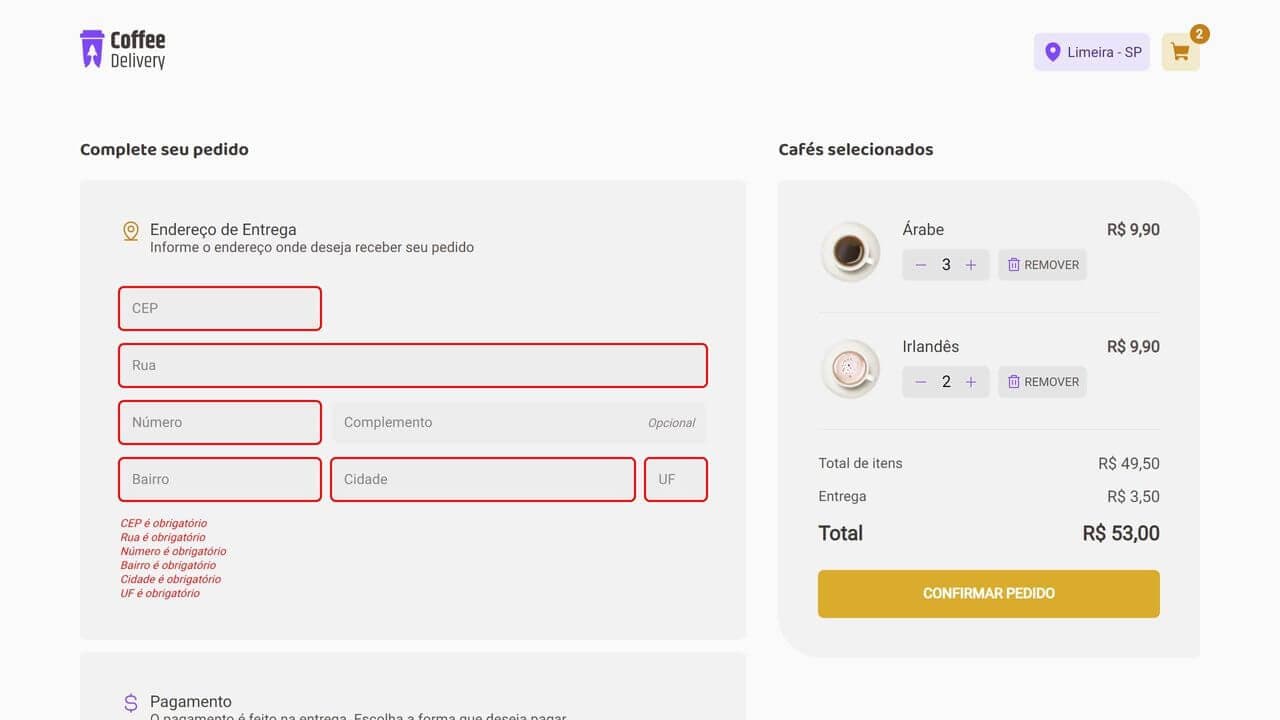
Task: Click the plus button for Irlandês
Action: pyautogui.click(x=971, y=381)
